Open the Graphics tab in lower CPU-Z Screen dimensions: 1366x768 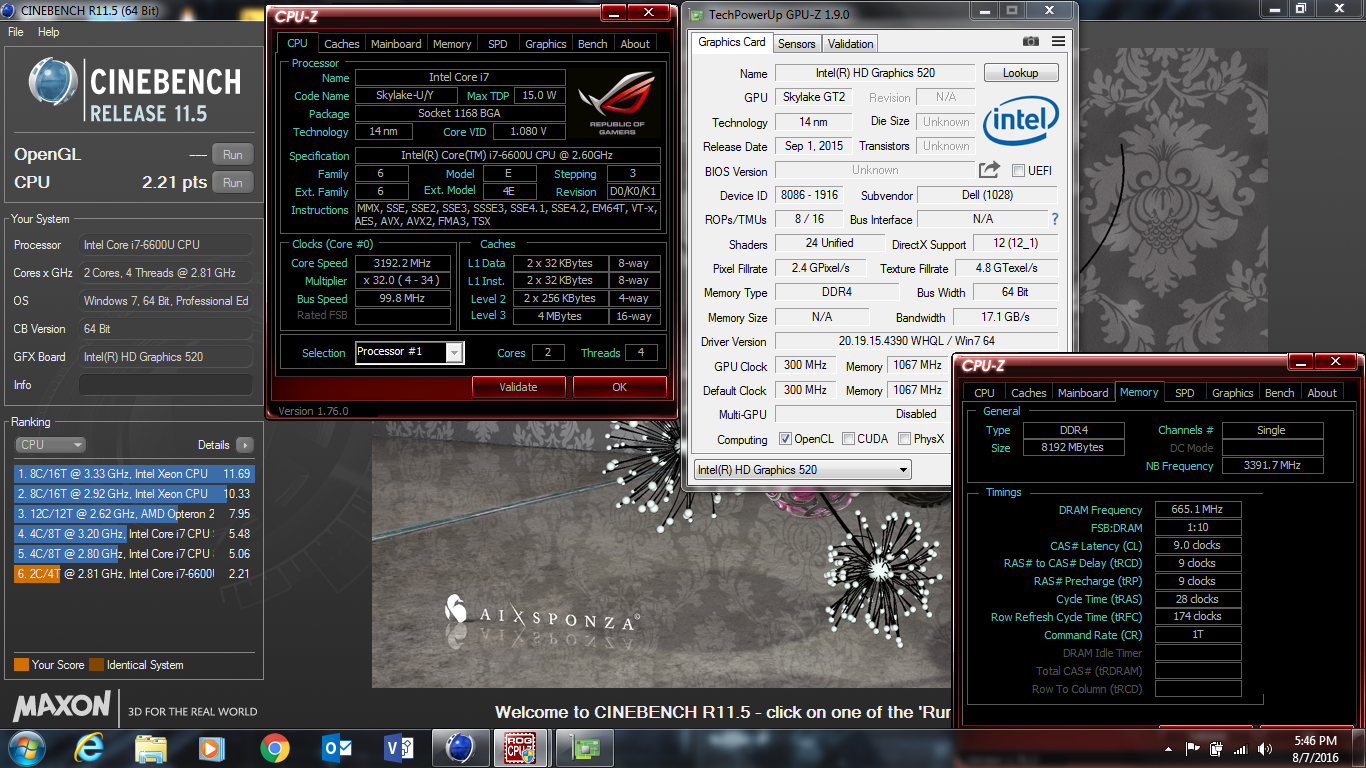(x=1232, y=393)
